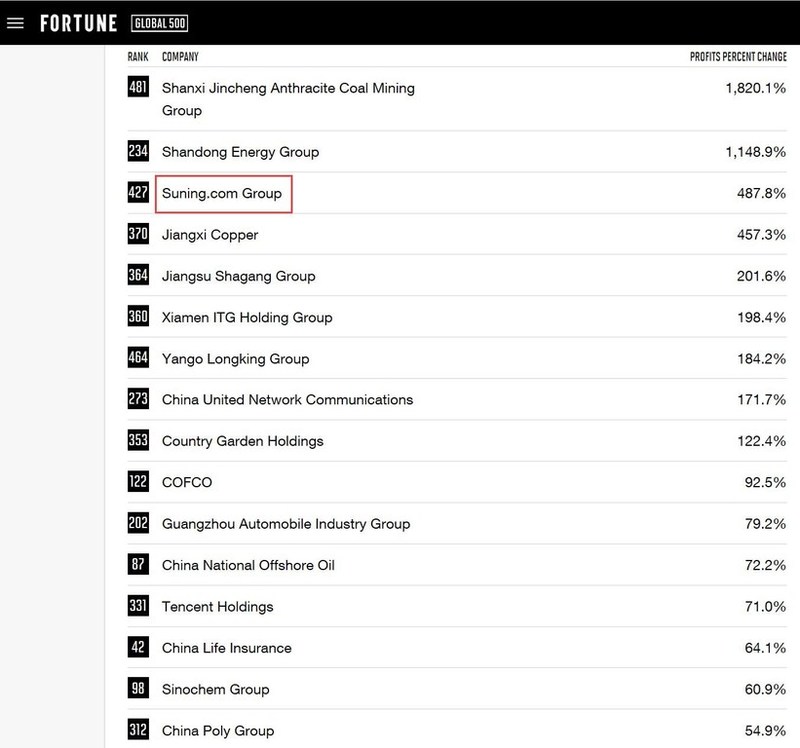800x748 pixels.
Task: Click the 487.8% profits change value
Action: point(761,193)
